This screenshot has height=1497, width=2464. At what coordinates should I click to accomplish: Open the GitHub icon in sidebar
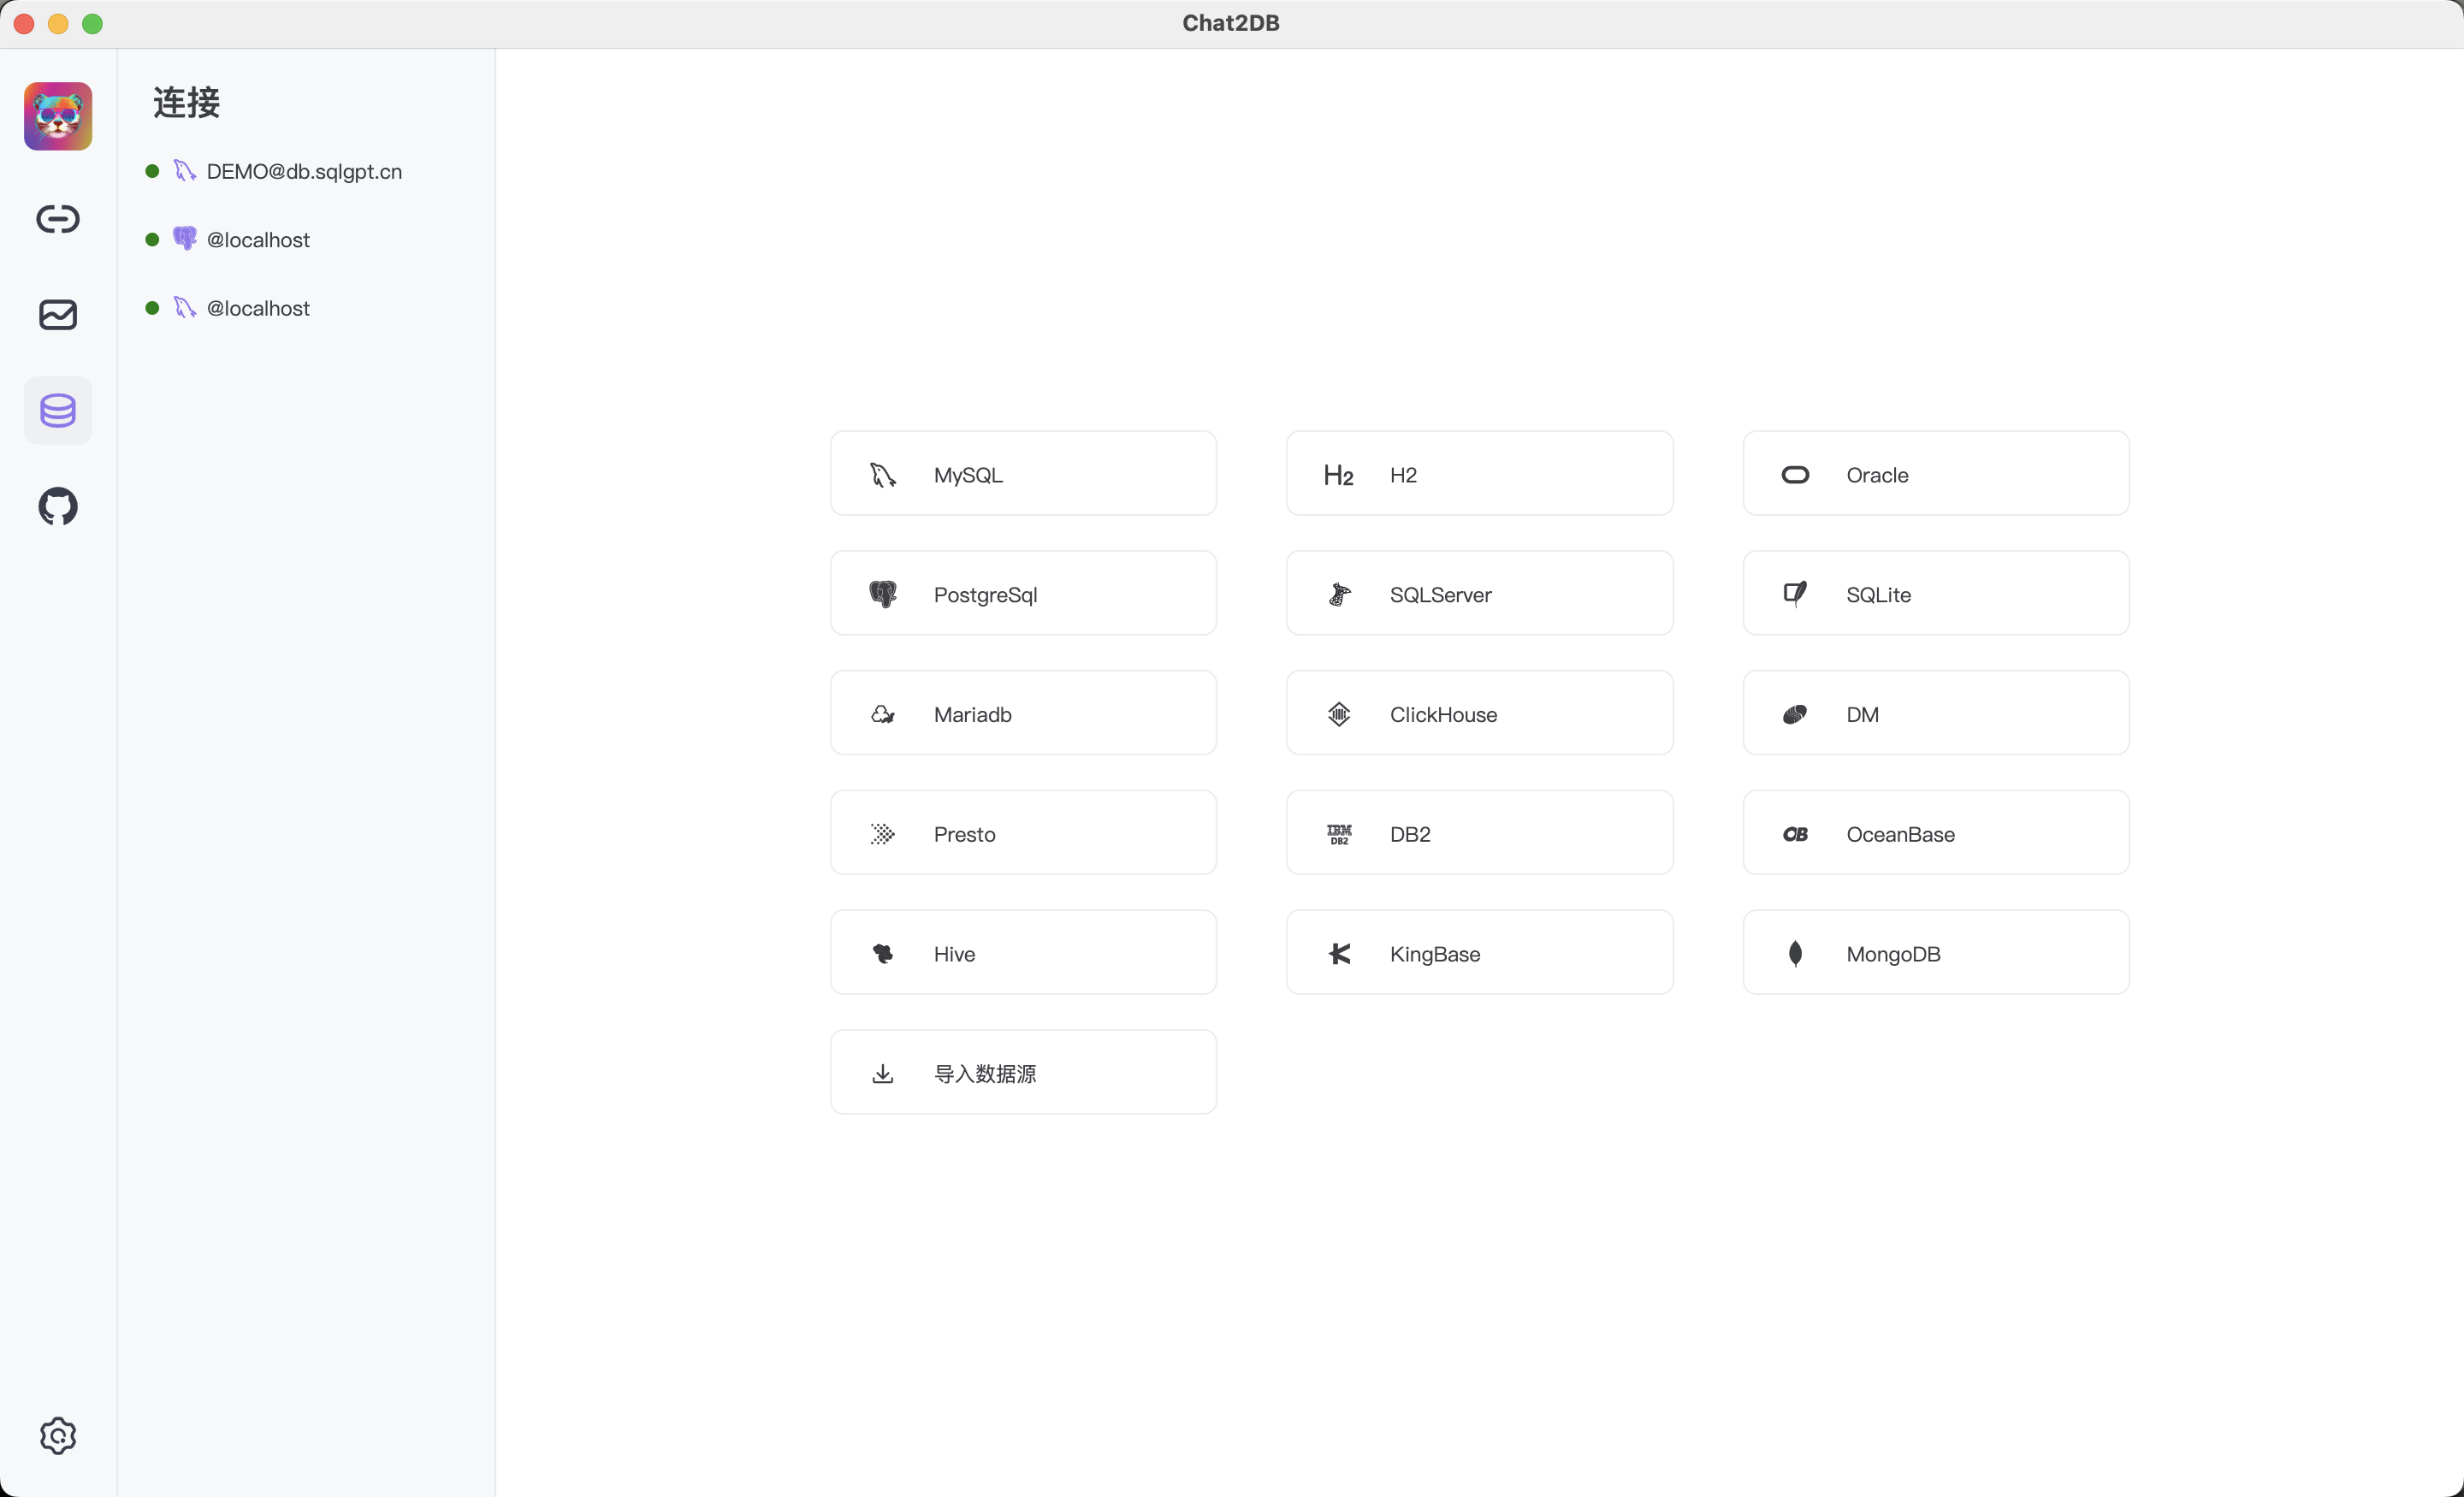point(58,507)
